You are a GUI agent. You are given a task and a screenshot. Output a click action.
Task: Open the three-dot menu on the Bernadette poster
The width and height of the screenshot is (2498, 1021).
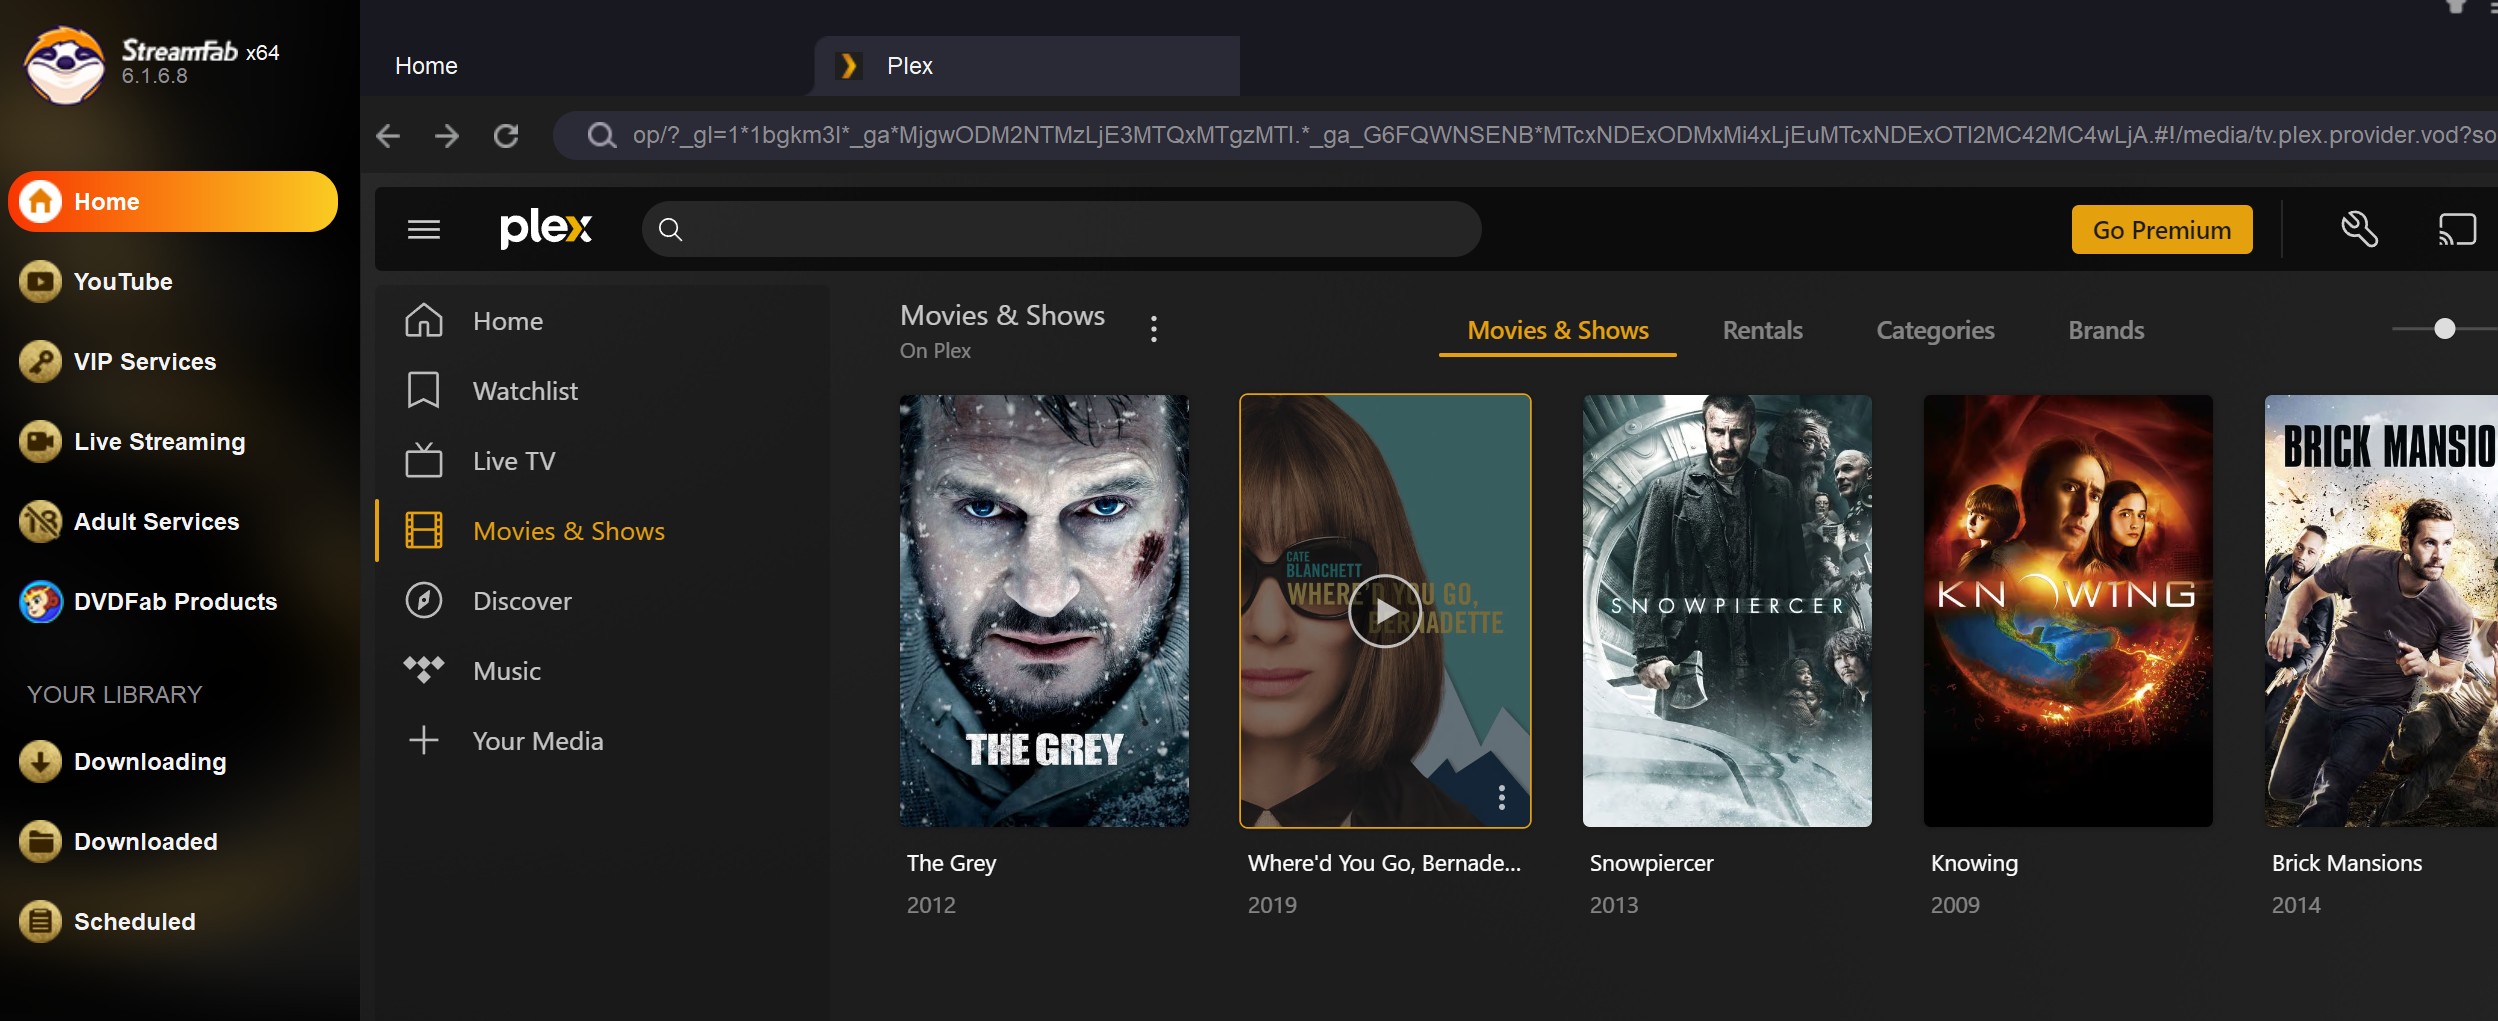(x=1501, y=797)
